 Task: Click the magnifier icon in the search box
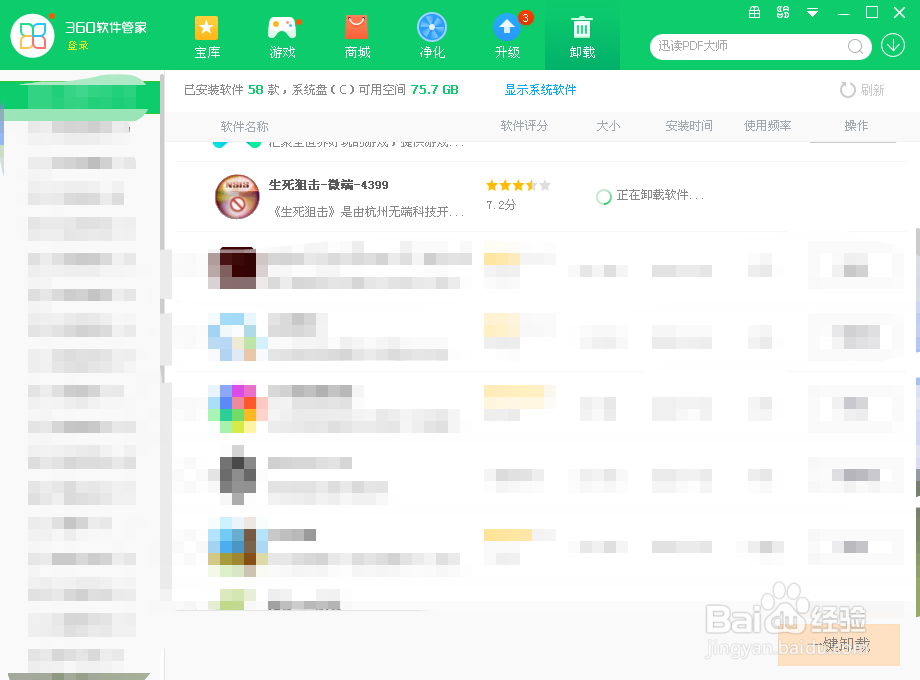coord(856,47)
